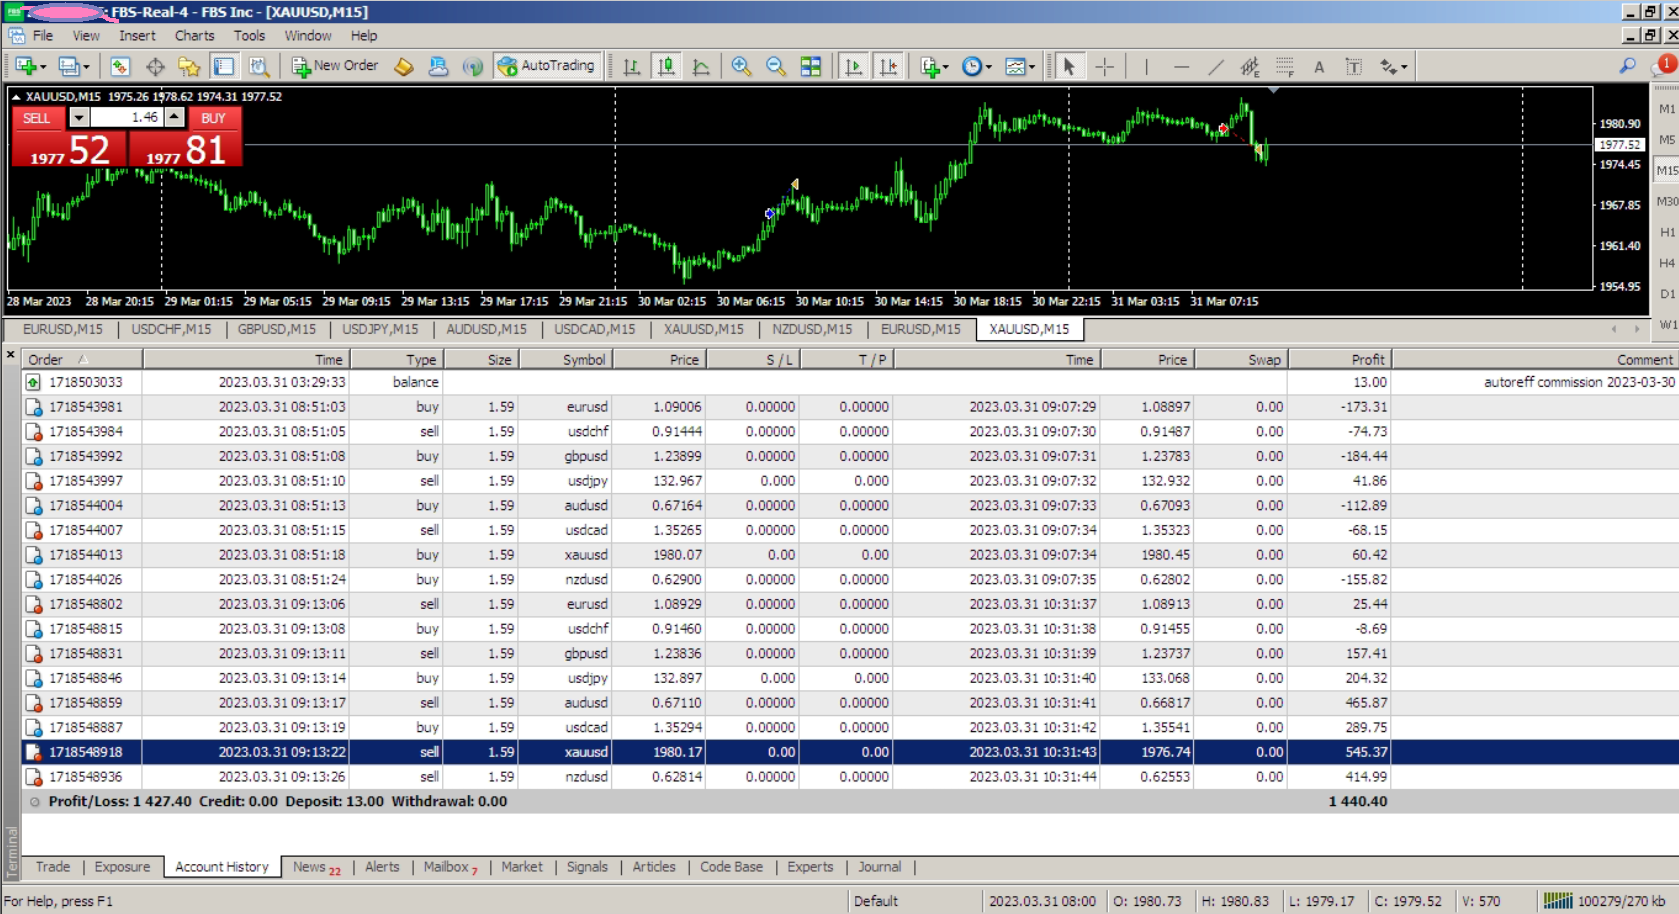The height and width of the screenshot is (914, 1679).
Task: Open the Insert menu
Action: coord(137,35)
